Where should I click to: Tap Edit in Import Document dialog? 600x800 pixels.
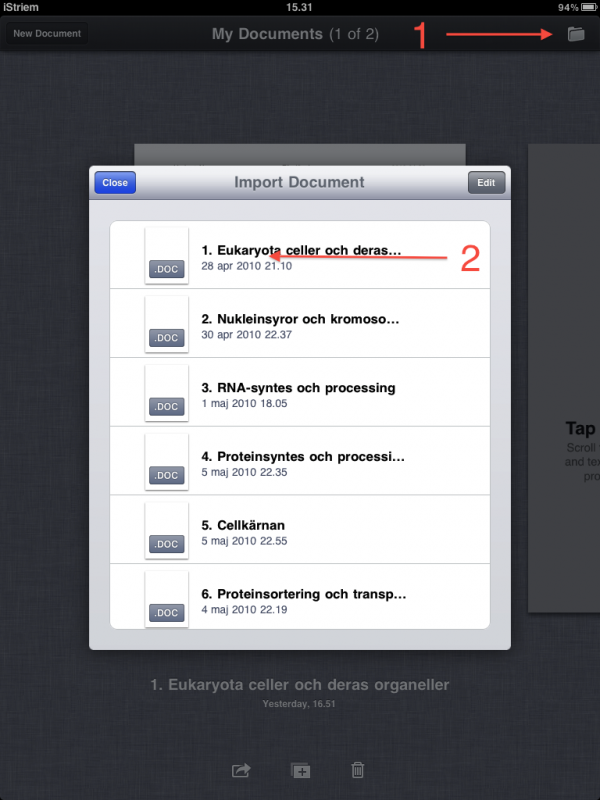(x=486, y=183)
